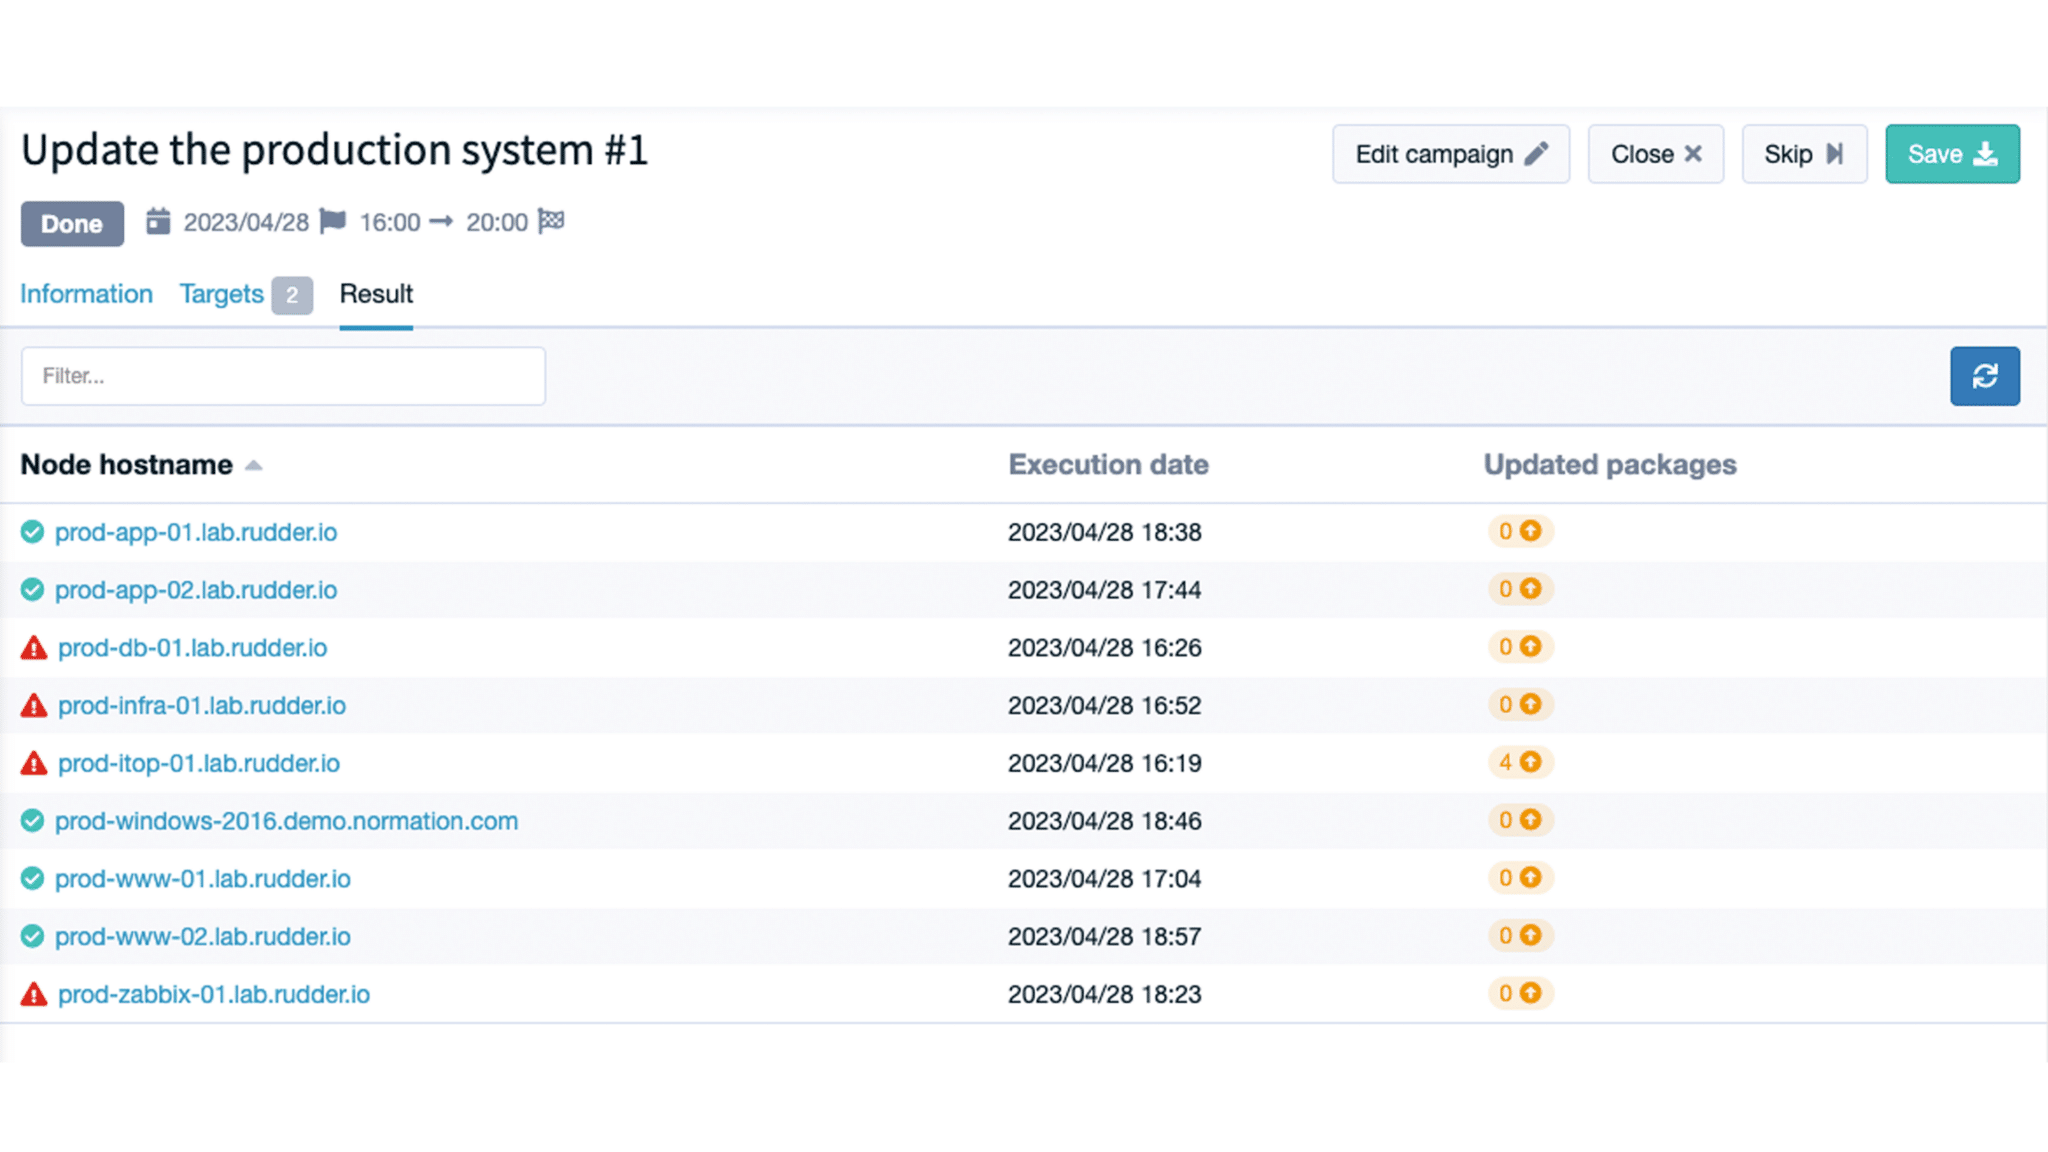This screenshot has width=2048, height=1152.
Task: Switch to the Information tab
Action: pyautogui.click(x=87, y=294)
